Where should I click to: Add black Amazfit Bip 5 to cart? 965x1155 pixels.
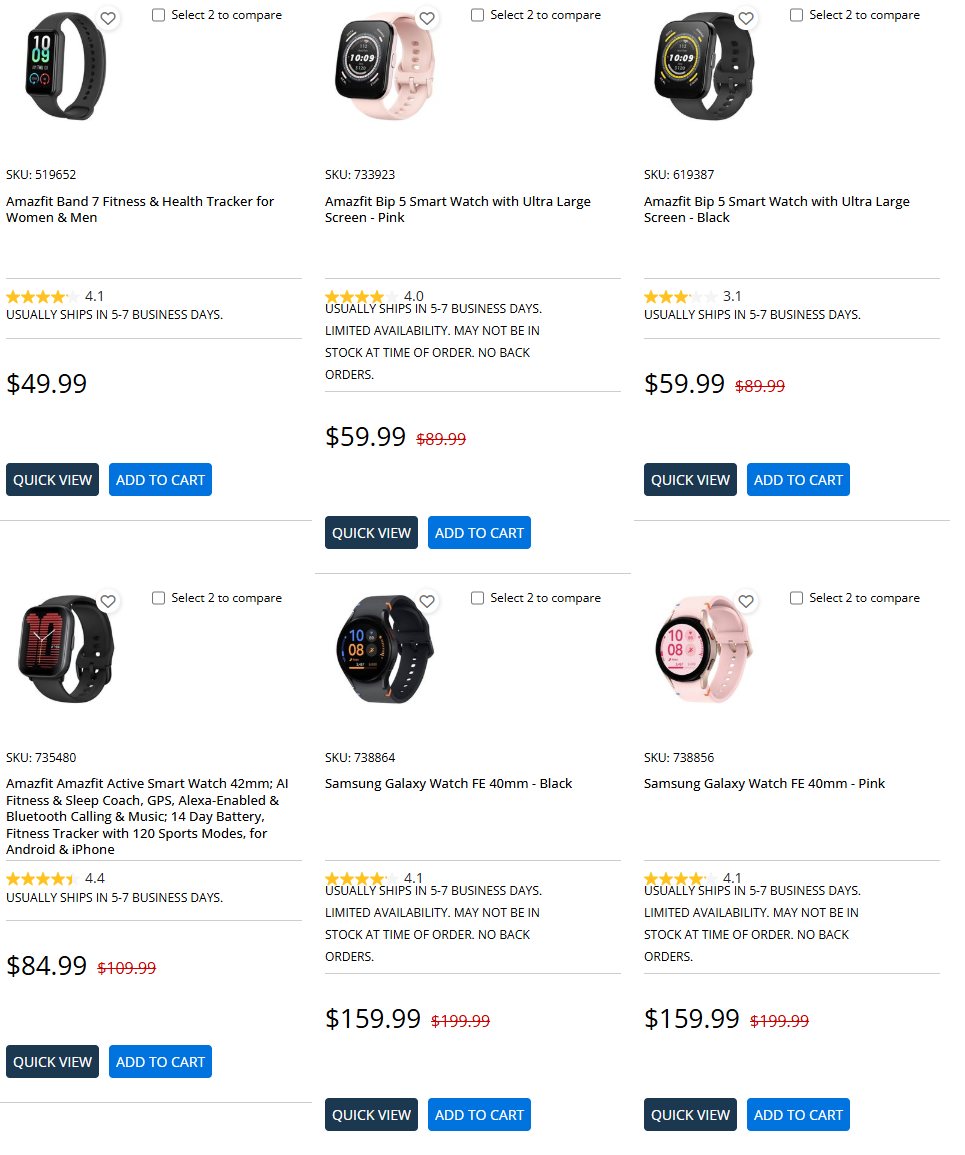click(x=798, y=479)
